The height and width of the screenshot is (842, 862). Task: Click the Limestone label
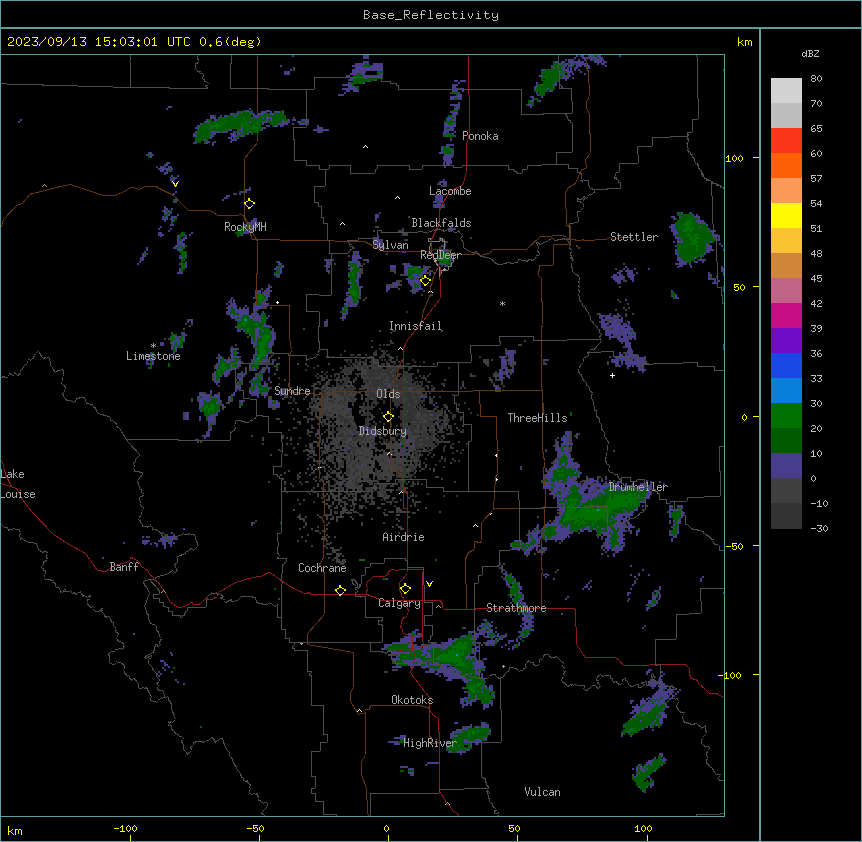153,356
